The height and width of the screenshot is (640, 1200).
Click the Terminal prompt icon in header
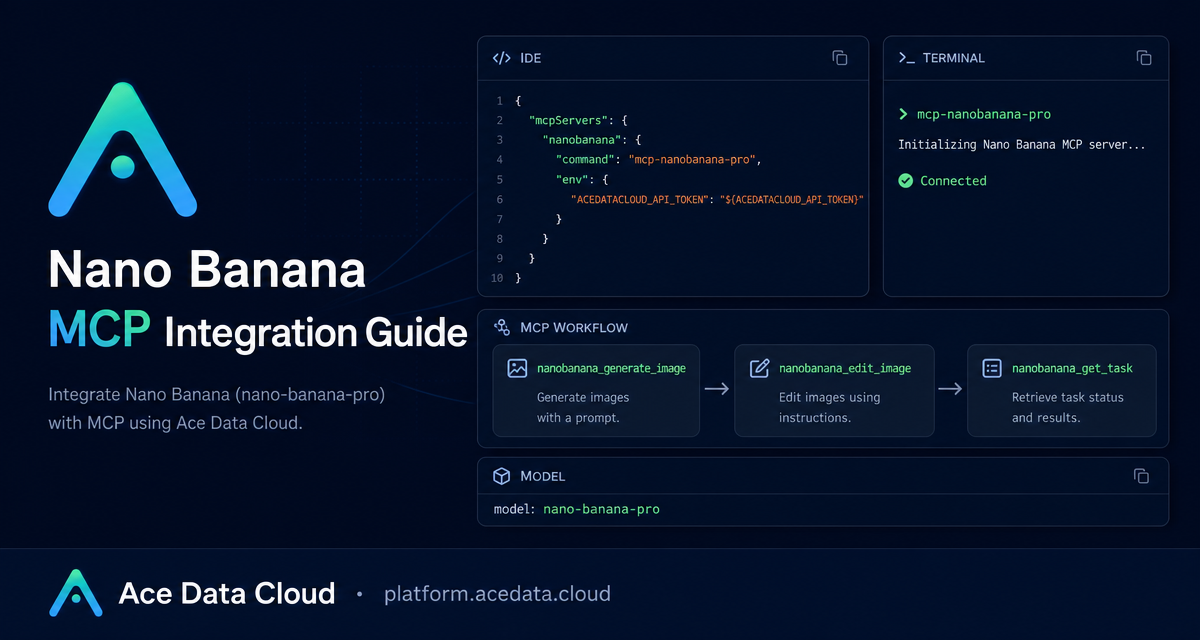(x=907, y=58)
